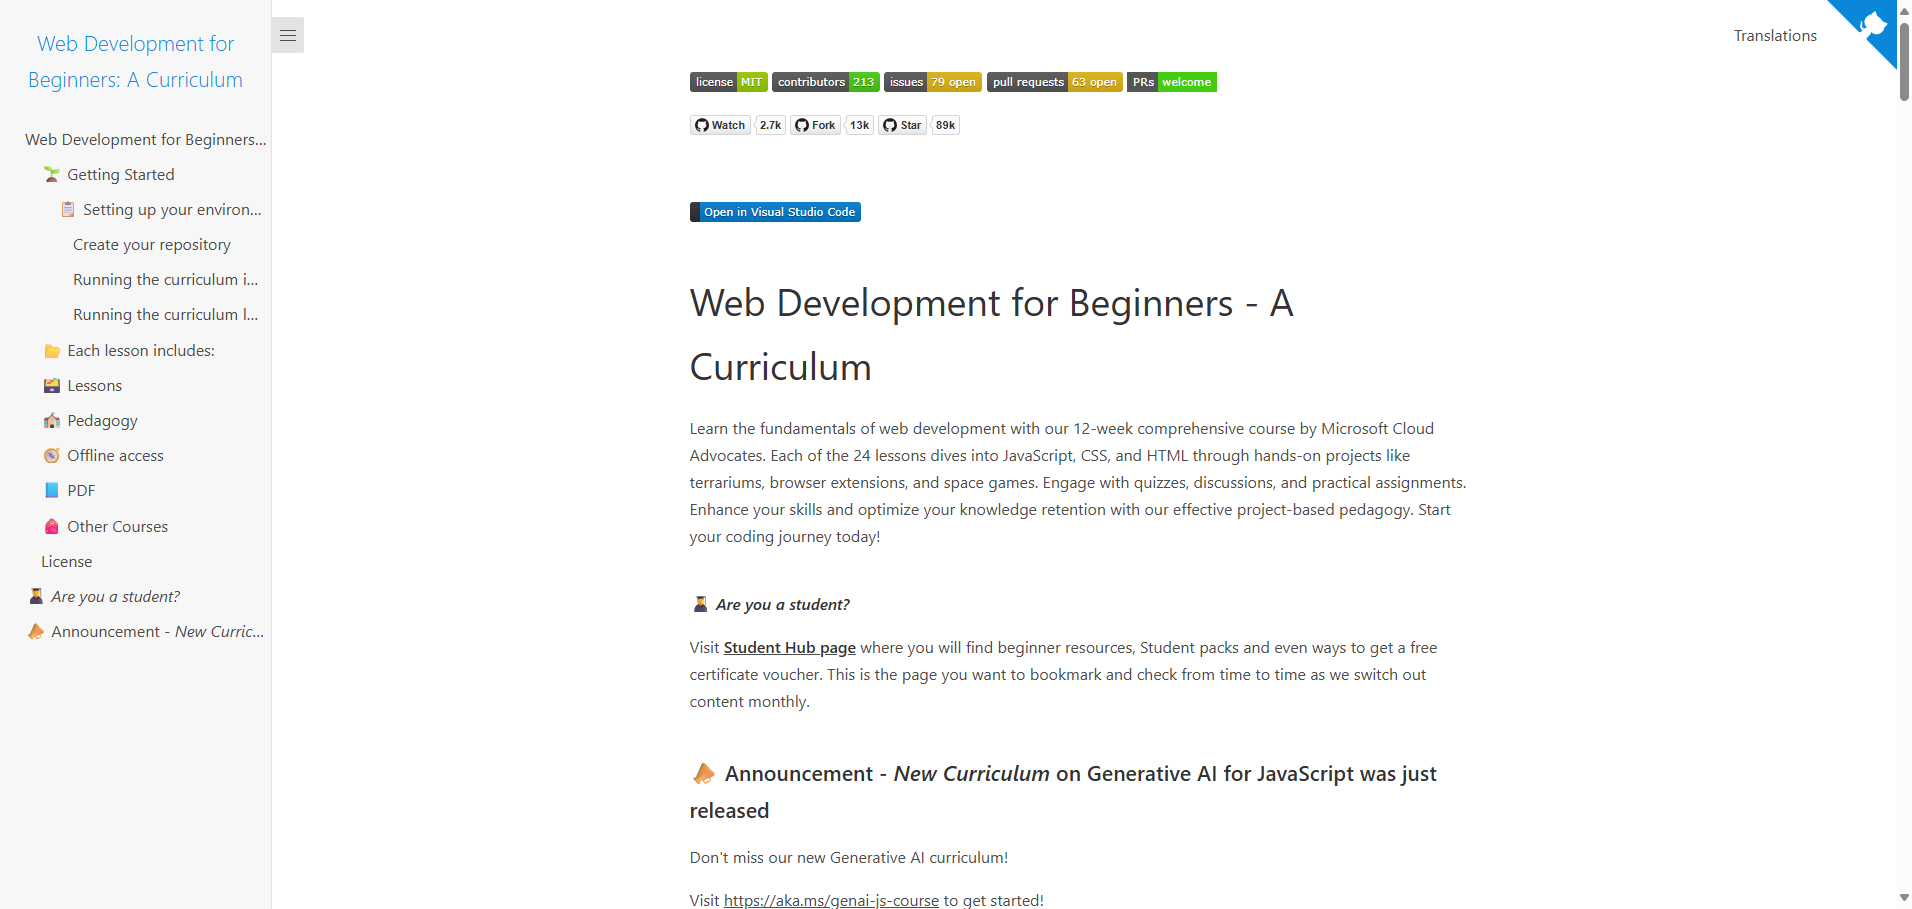The height and width of the screenshot is (909, 1912).
Task: Expand 'Each lesson includes:' sidebar section
Action: tap(140, 350)
